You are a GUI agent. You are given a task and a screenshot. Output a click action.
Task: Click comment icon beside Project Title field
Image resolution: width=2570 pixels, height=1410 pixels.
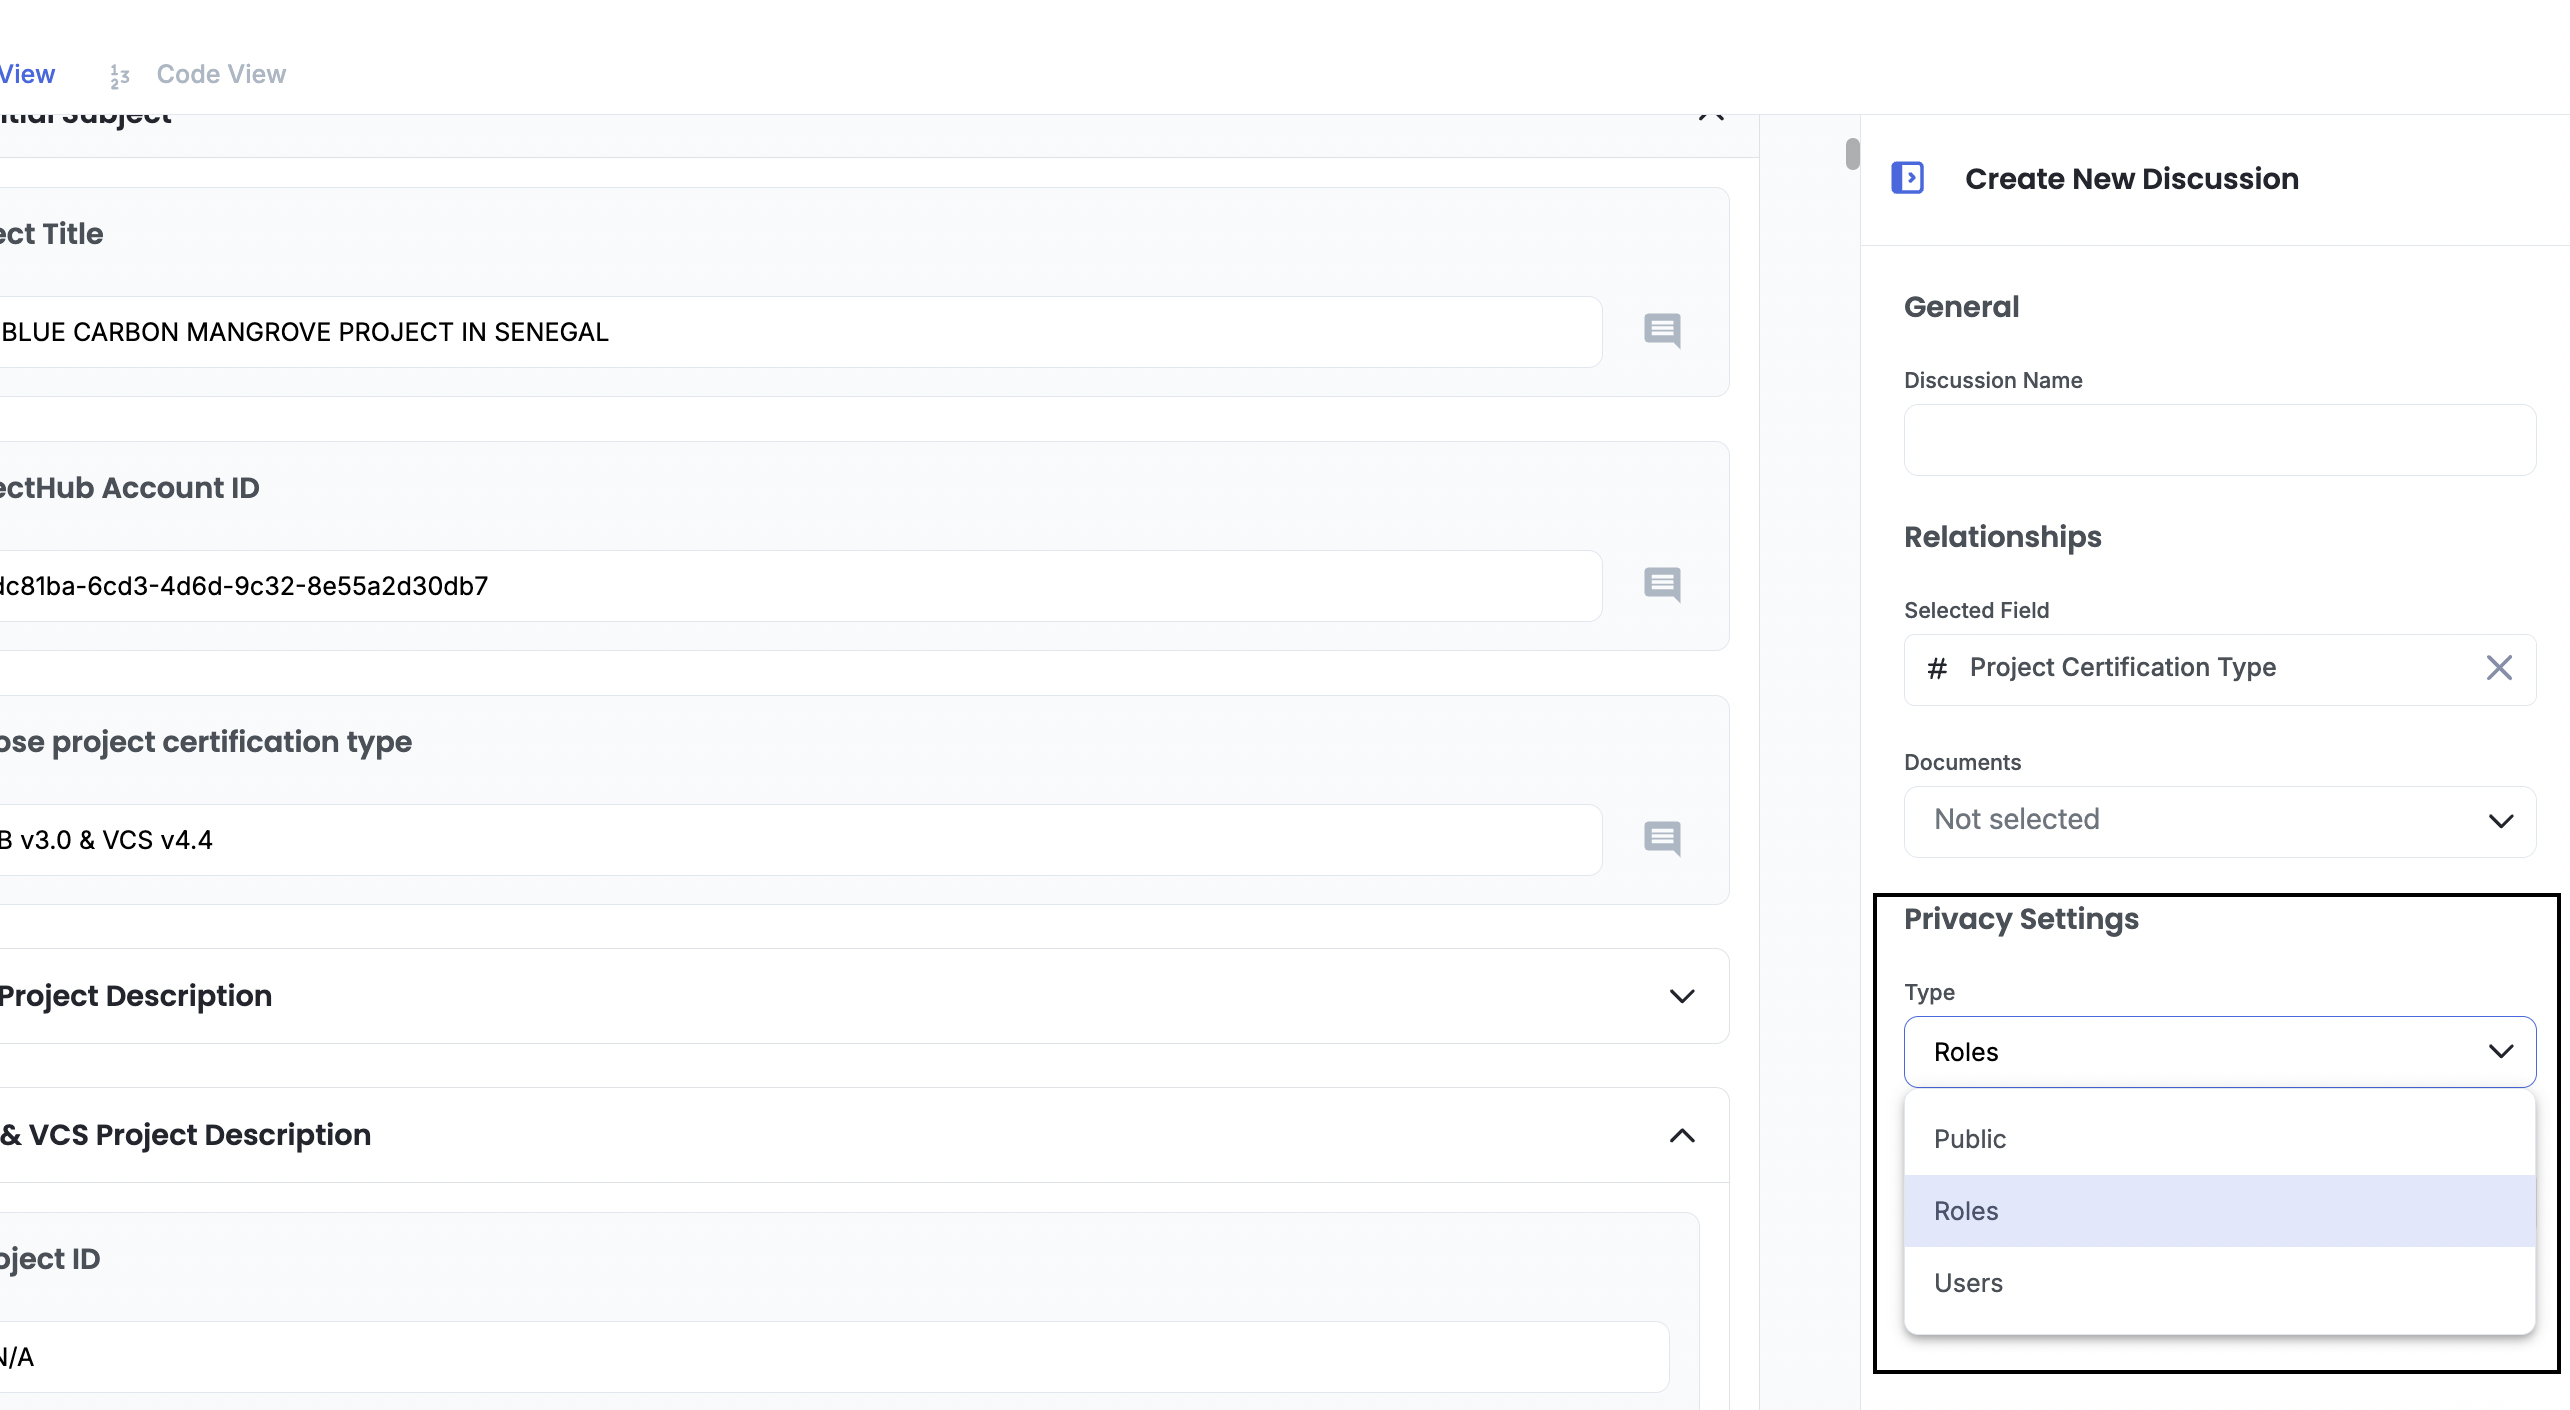1662,331
